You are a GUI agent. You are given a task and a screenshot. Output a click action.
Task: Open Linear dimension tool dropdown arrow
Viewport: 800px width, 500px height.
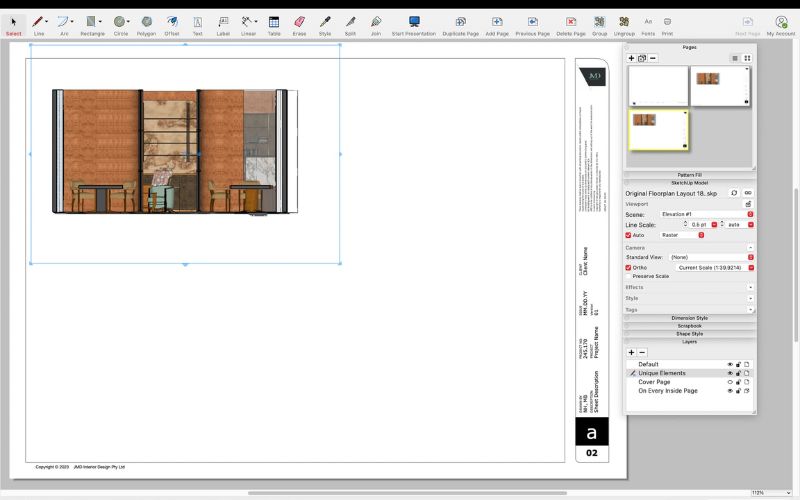pos(256,21)
